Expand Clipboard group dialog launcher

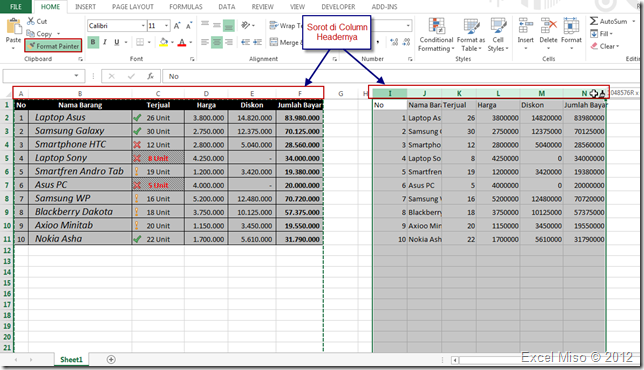tap(80, 59)
